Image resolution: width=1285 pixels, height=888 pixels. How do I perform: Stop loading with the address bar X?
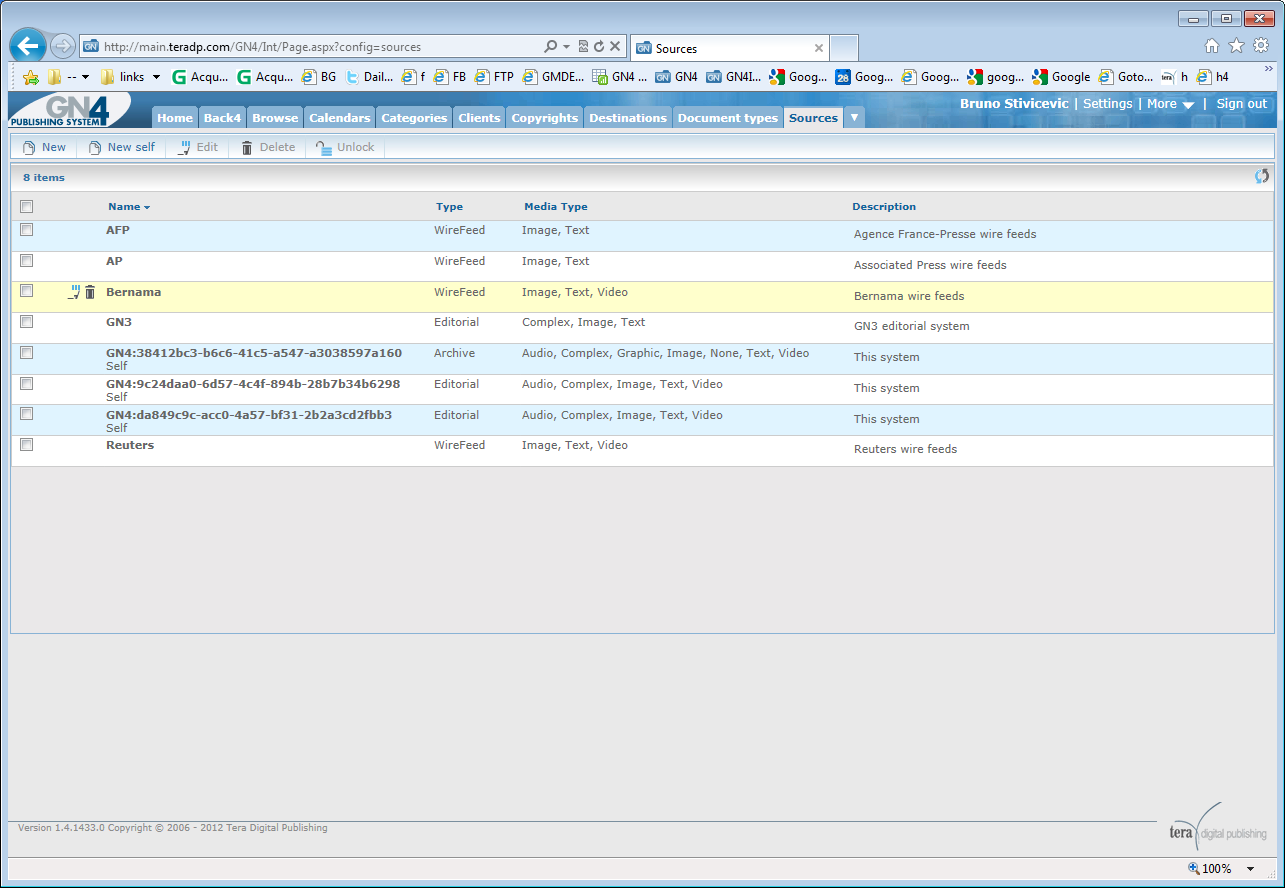pos(615,47)
